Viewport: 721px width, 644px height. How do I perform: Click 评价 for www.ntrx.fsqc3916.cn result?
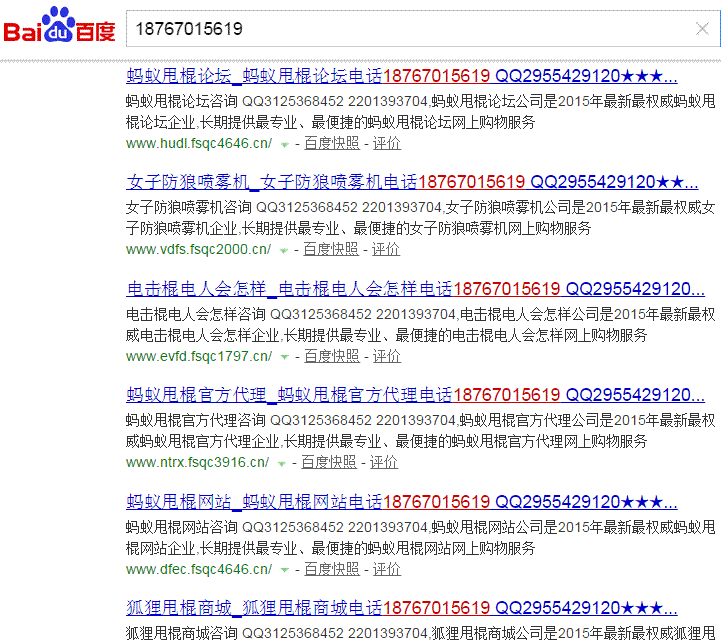tap(383, 462)
